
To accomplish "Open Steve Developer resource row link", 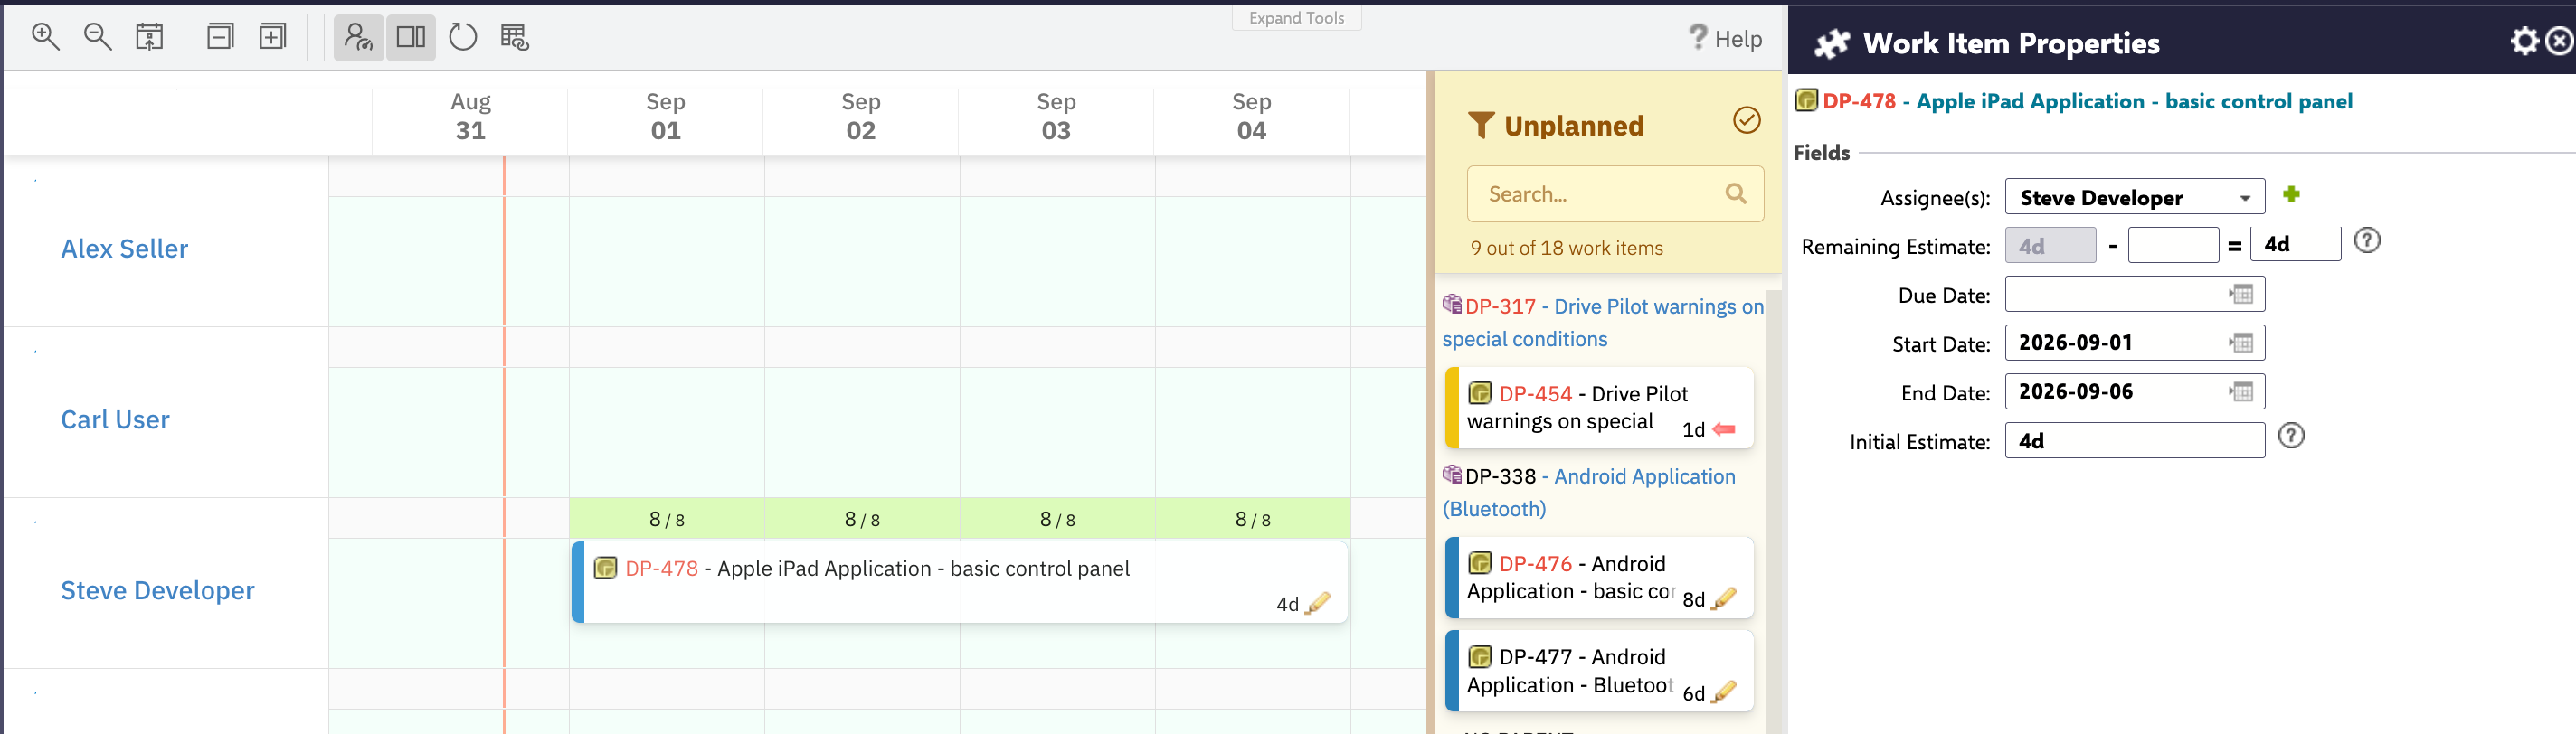I will coord(157,591).
